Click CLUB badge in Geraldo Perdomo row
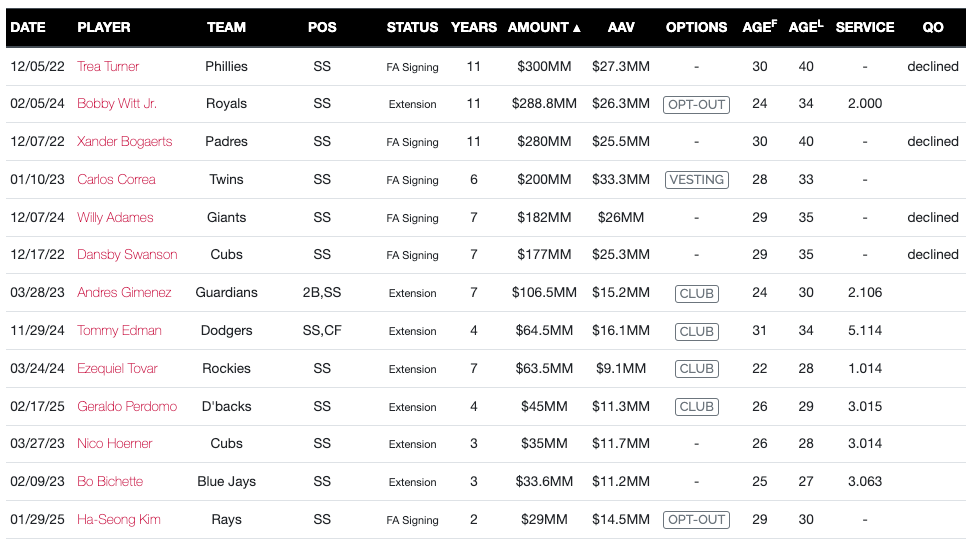The image size is (973, 541). [x=696, y=406]
